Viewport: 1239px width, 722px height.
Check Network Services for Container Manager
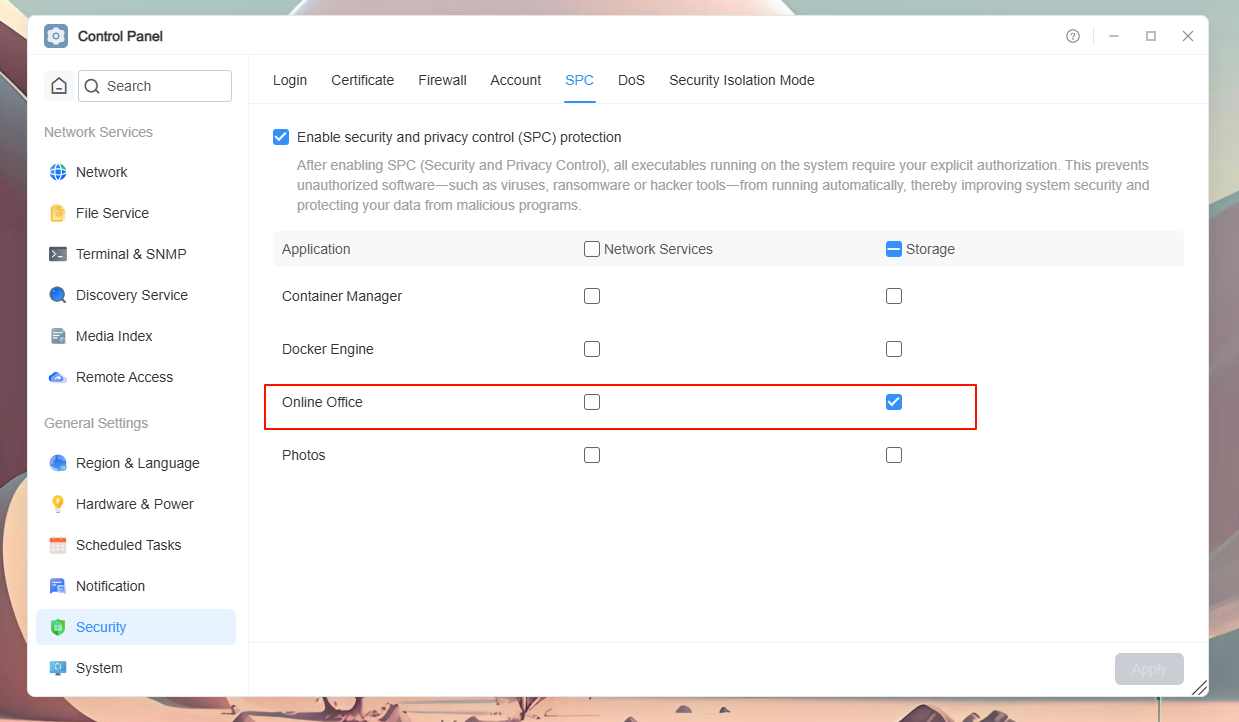point(592,296)
